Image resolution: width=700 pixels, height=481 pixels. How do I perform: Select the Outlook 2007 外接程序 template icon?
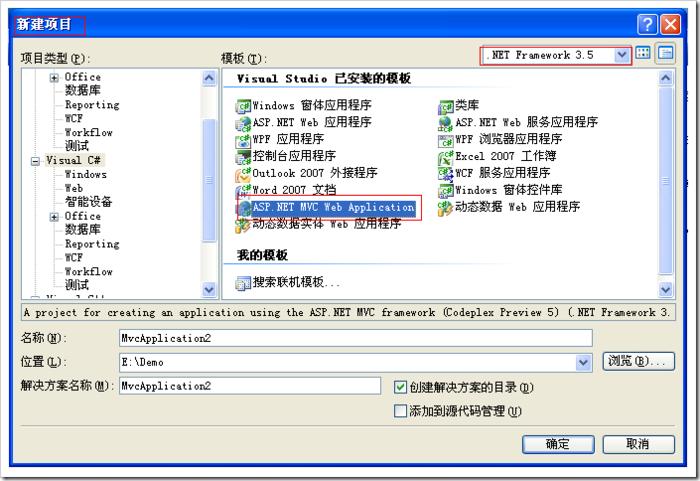coord(243,174)
